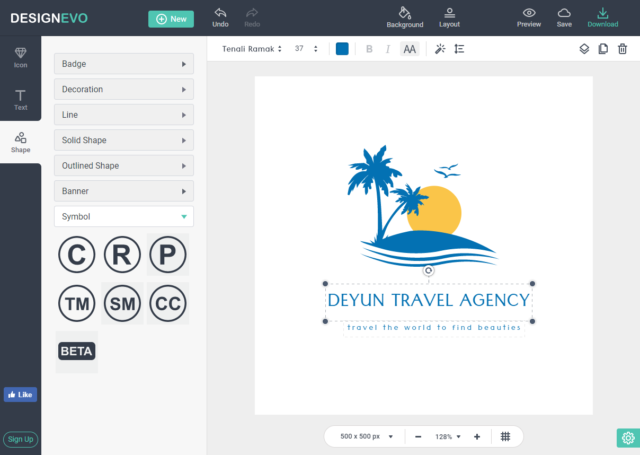
Task: Toggle italic formatting
Action: pos(387,49)
